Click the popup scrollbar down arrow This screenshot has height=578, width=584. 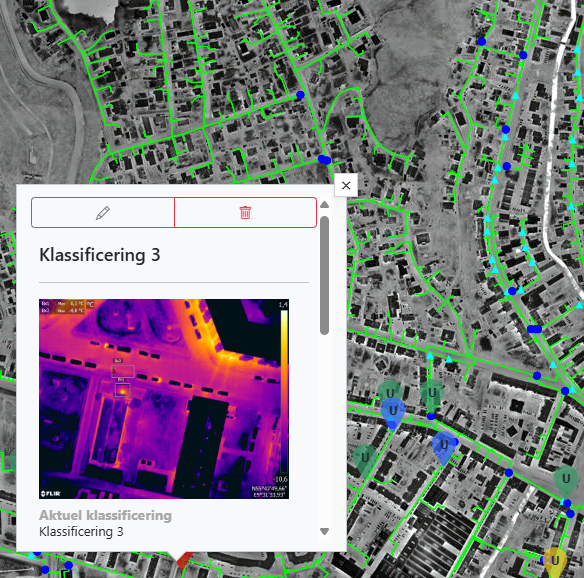(324, 531)
